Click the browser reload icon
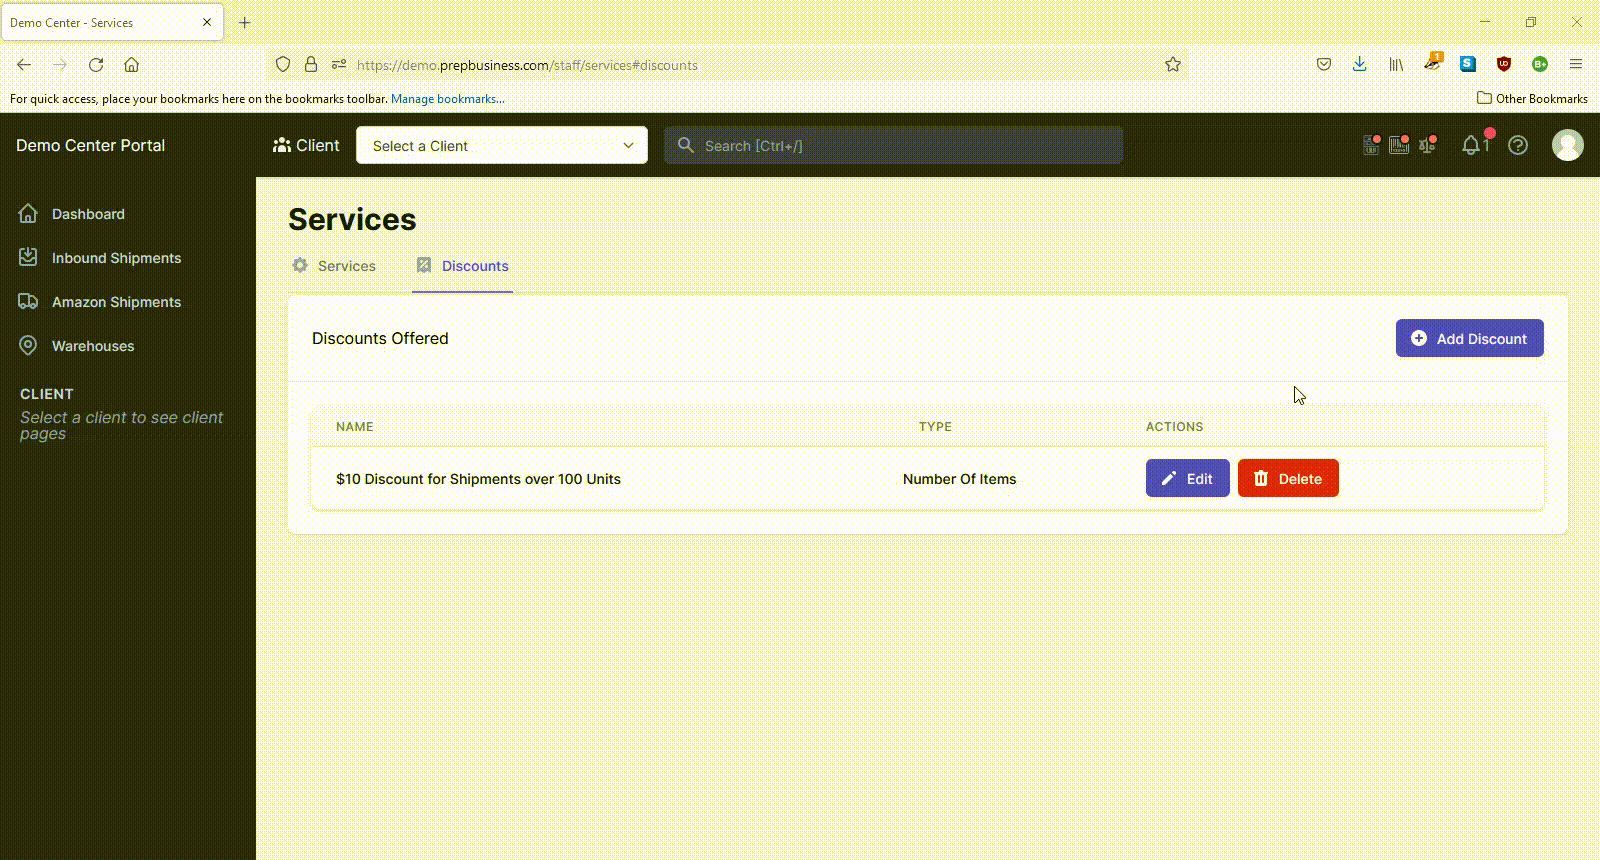The height and width of the screenshot is (860, 1600). [x=96, y=65]
